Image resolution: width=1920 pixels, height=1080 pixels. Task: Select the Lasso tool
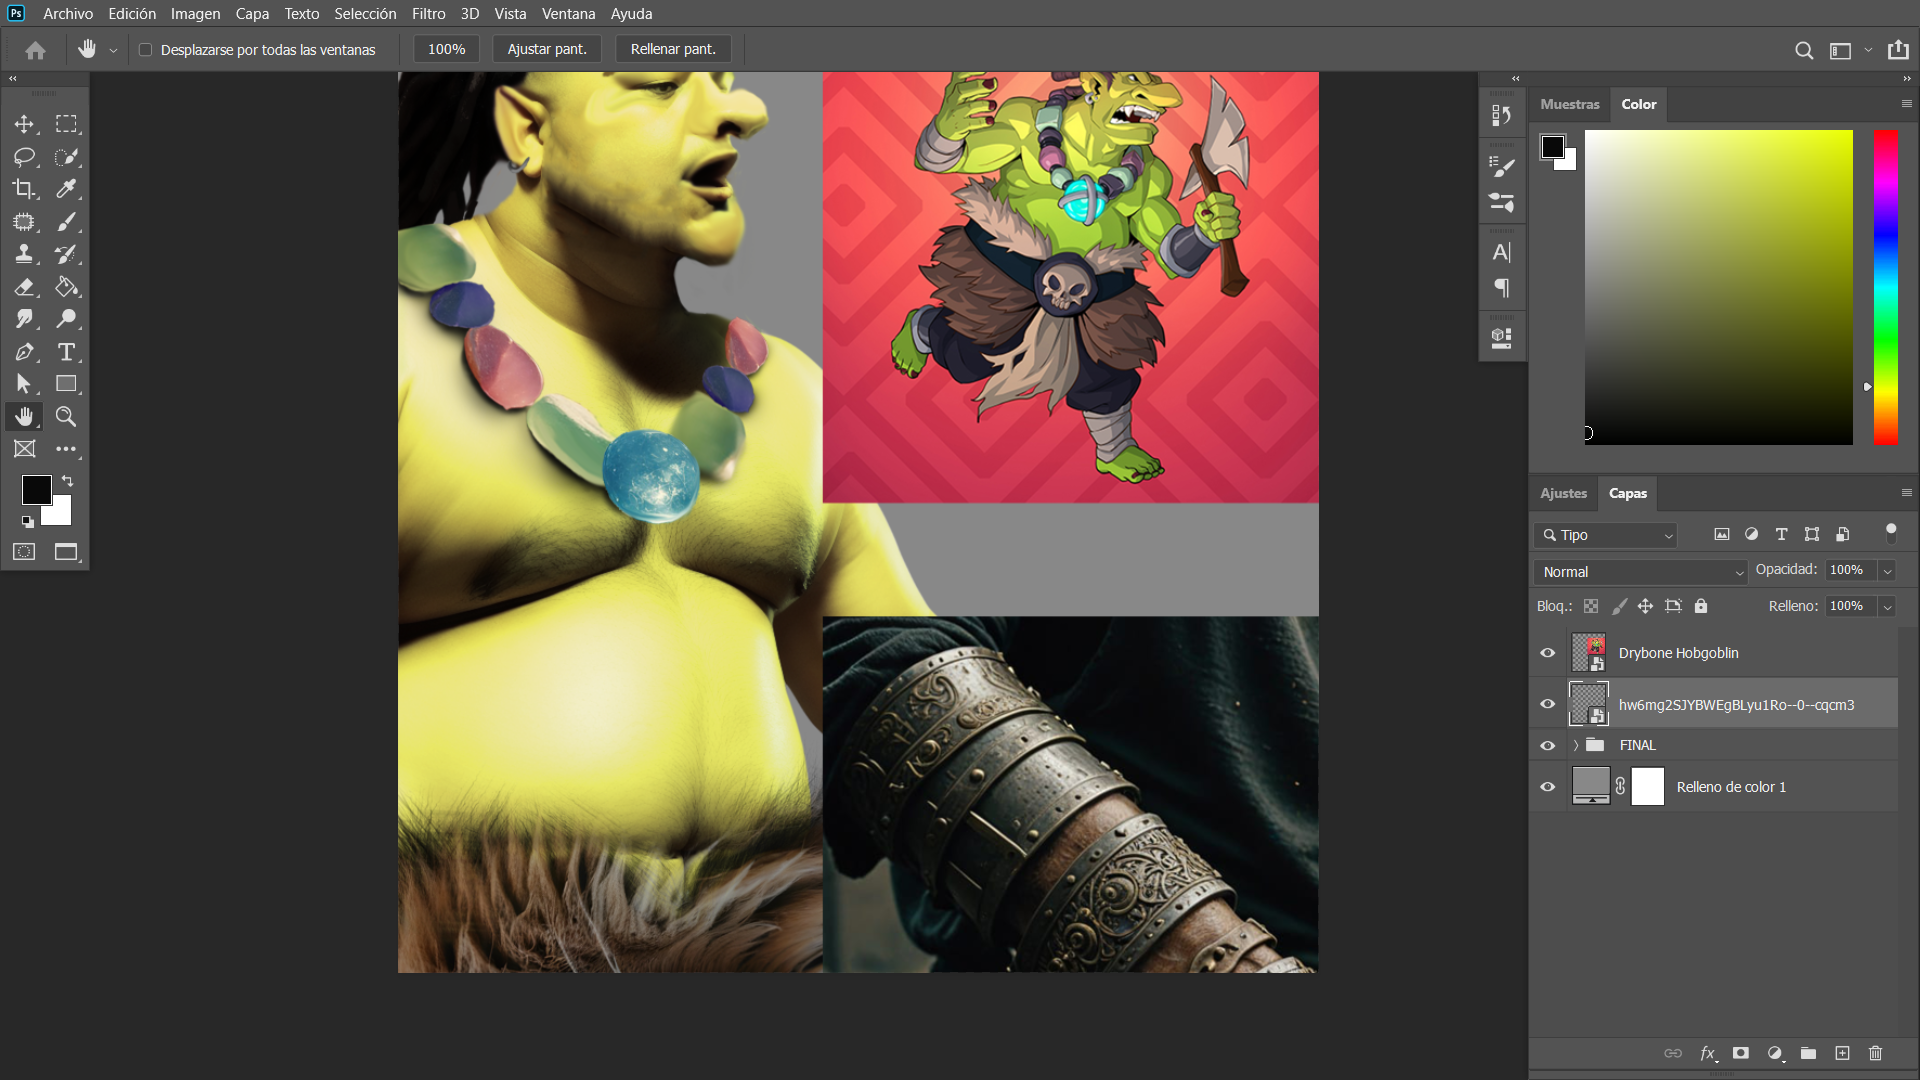(x=24, y=157)
